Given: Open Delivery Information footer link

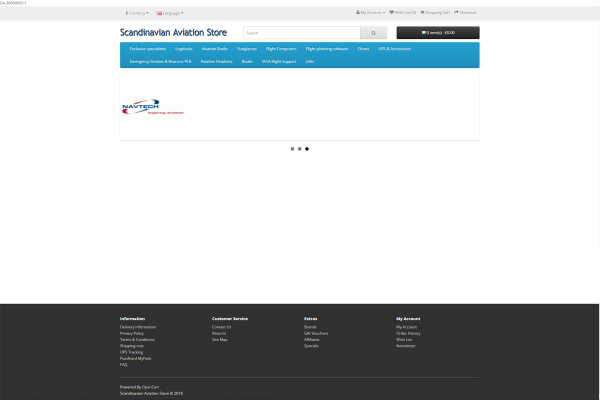Looking at the screenshot, I should click(138, 327).
